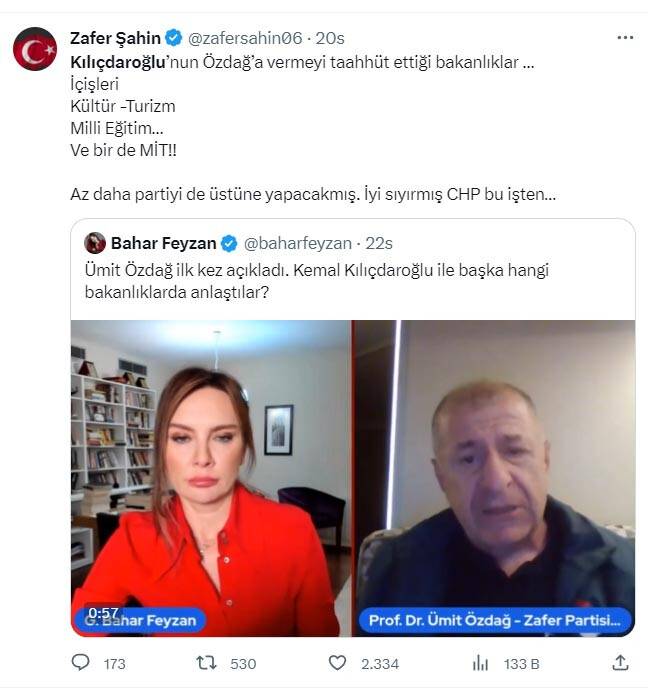Click the 0:57 video duration label

click(103, 613)
